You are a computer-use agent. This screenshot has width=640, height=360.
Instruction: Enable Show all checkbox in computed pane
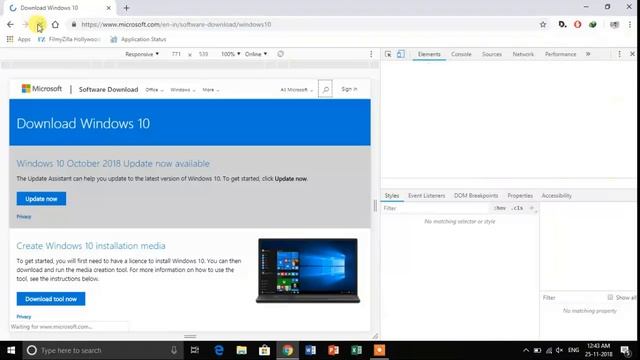610,298
